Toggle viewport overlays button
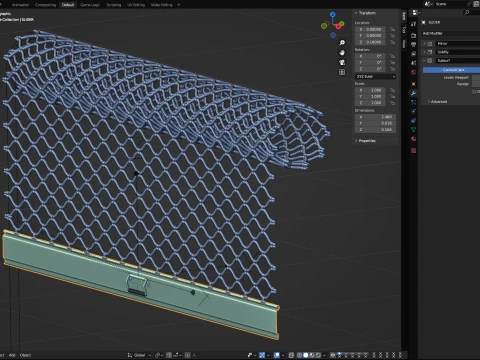The image size is (480, 360). [x=277, y=355]
